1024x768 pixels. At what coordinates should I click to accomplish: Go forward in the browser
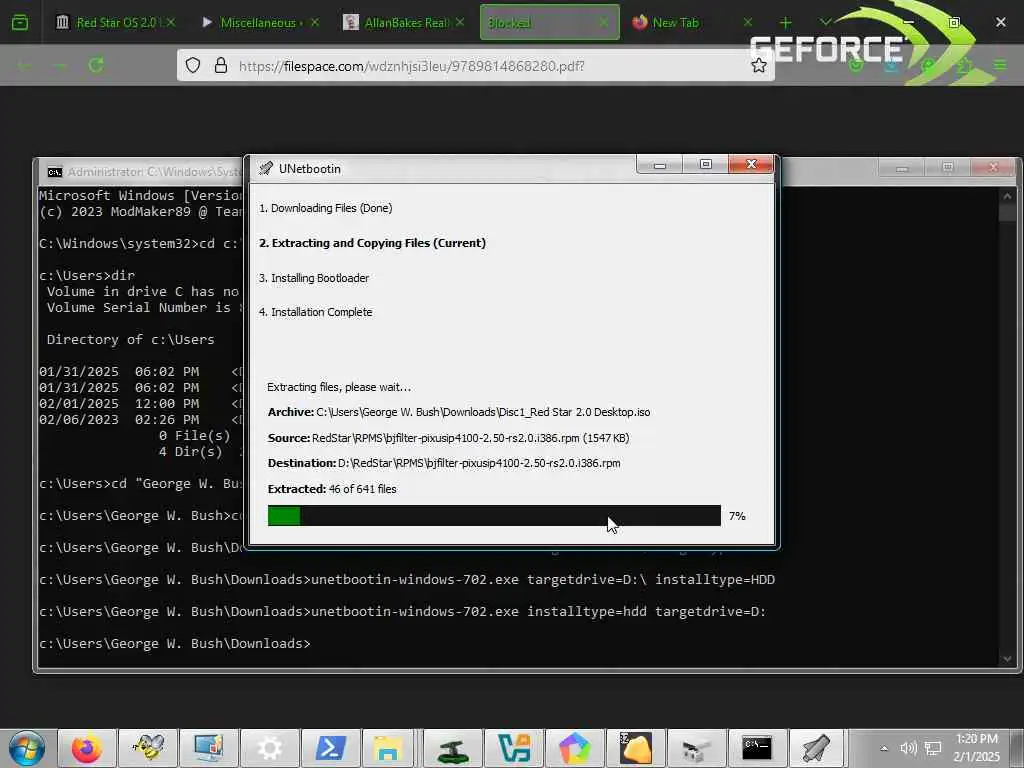tap(60, 65)
